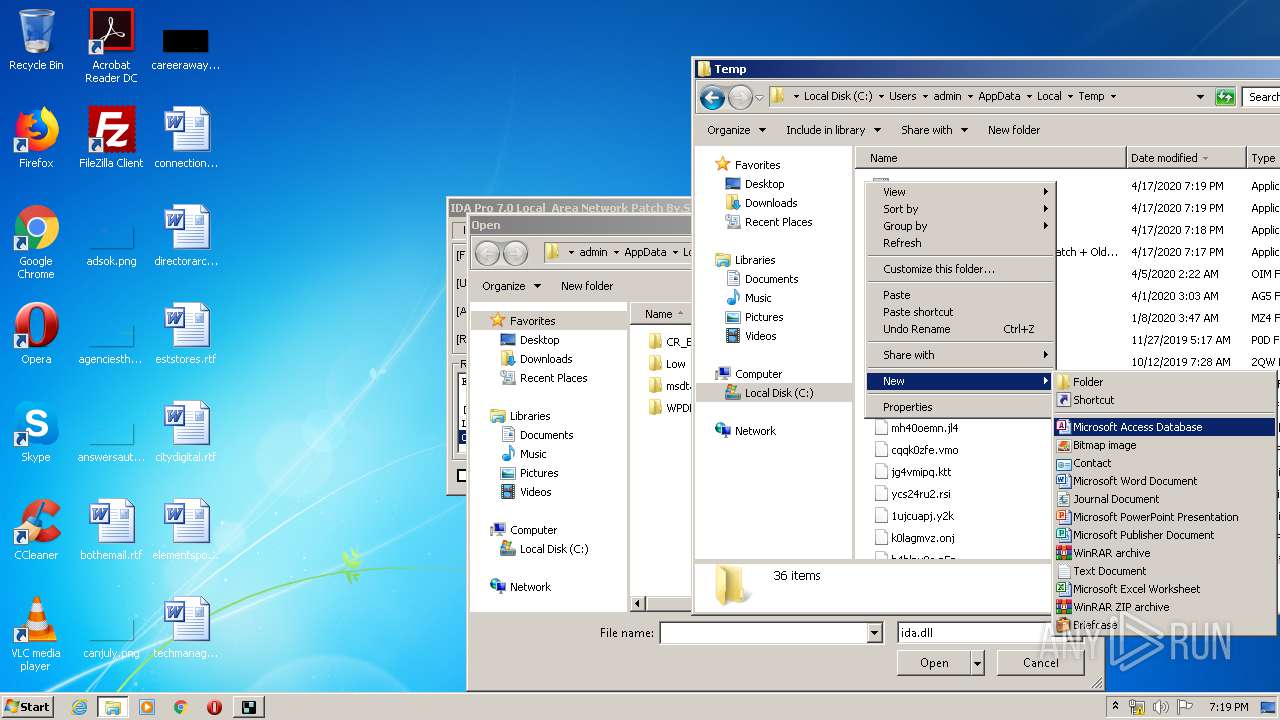Open Windows Explorer from taskbar

[x=113, y=707]
